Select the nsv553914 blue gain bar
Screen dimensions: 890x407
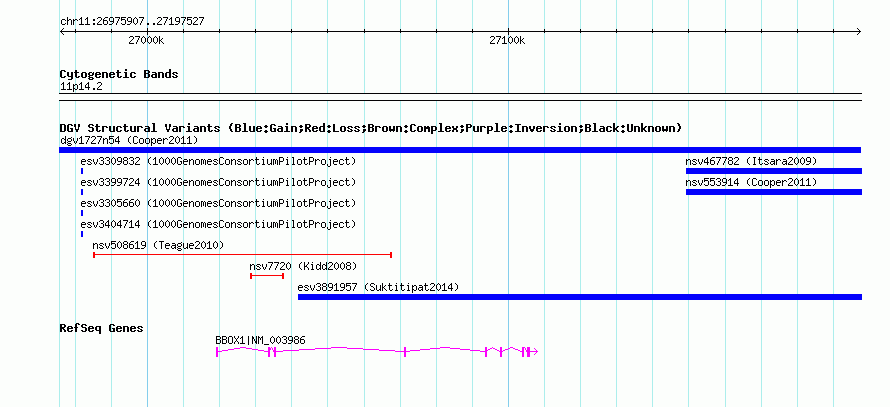pos(774,192)
